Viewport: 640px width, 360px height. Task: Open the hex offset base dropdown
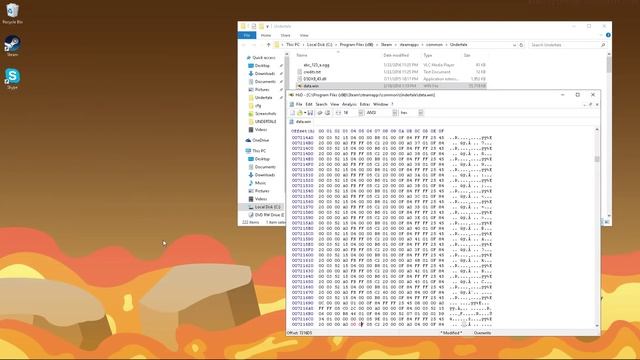[x=420, y=113]
